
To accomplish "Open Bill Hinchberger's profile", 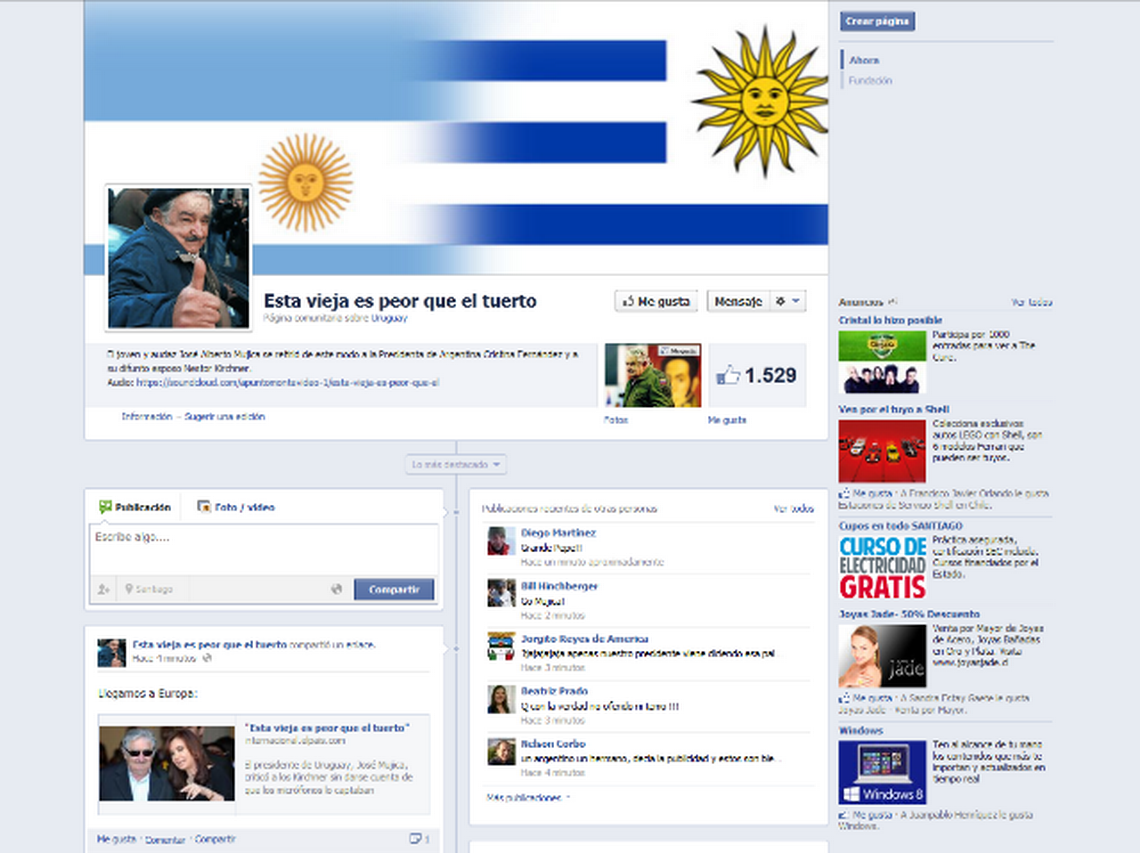I will 559,586.
